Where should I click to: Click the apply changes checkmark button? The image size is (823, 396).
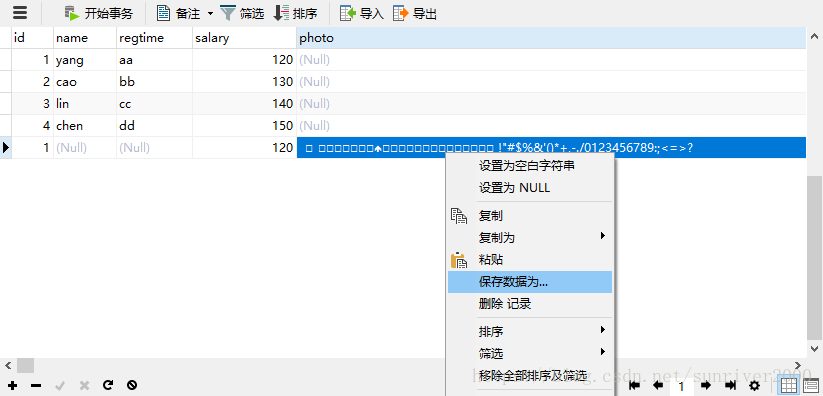(60, 385)
